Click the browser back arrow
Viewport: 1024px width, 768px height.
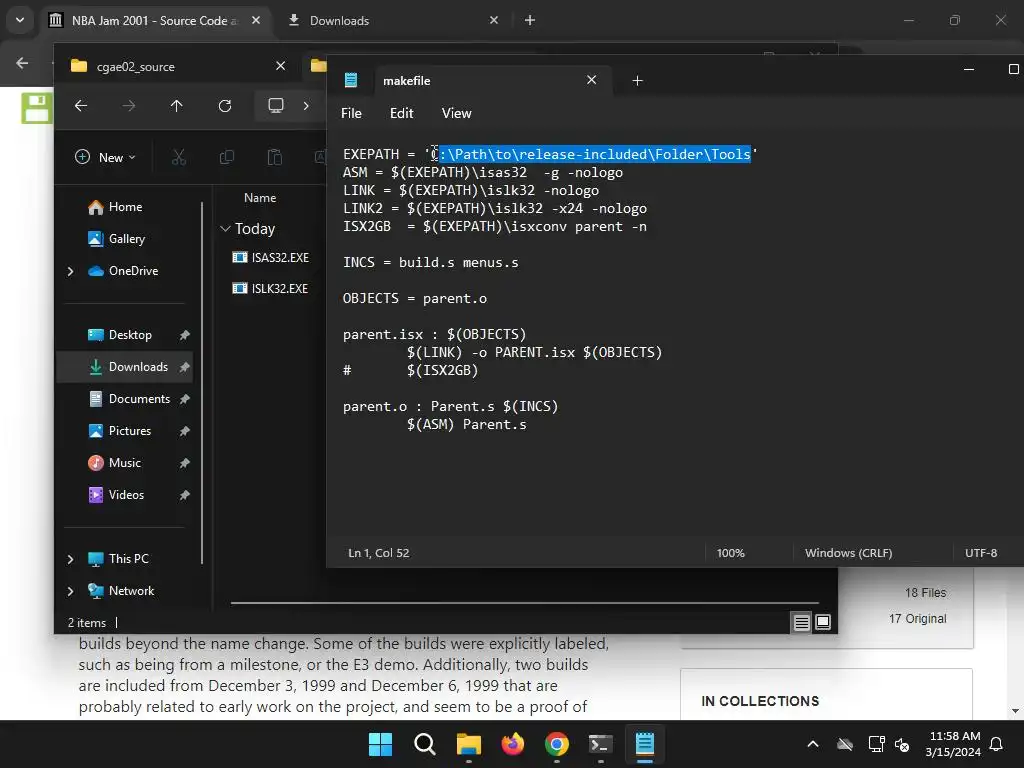click(x=22, y=63)
